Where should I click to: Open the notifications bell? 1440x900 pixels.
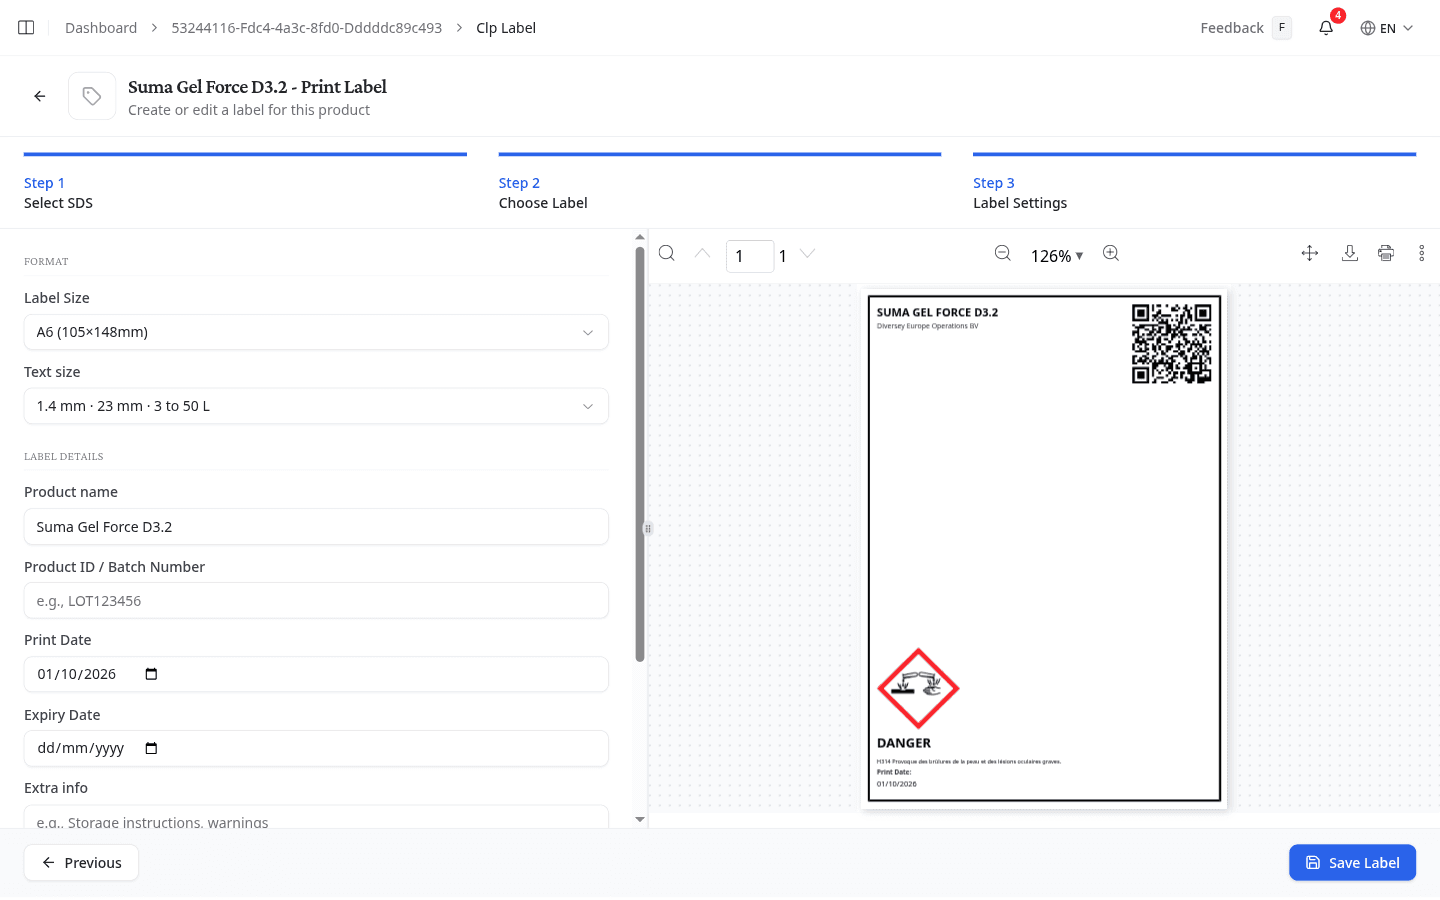pyautogui.click(x=1326, y=28)
